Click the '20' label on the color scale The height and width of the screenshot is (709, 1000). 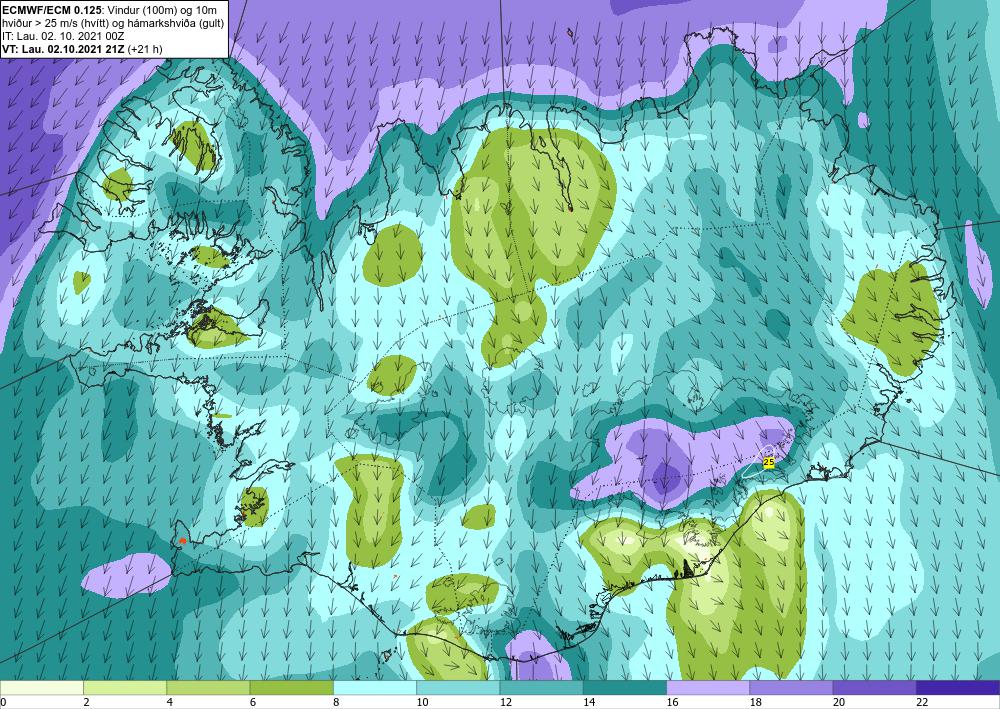coord(839,702)
